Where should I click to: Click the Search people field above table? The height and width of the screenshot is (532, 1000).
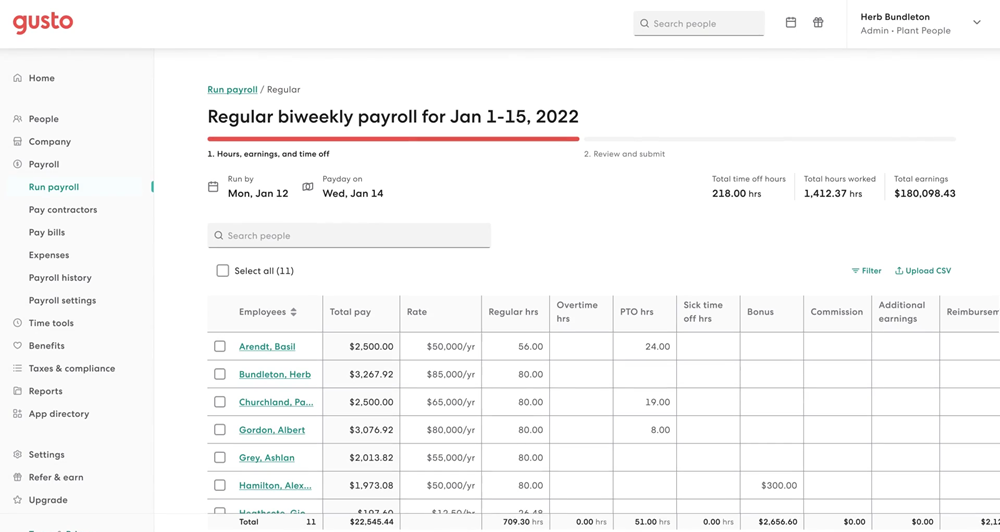pos(349,236)
